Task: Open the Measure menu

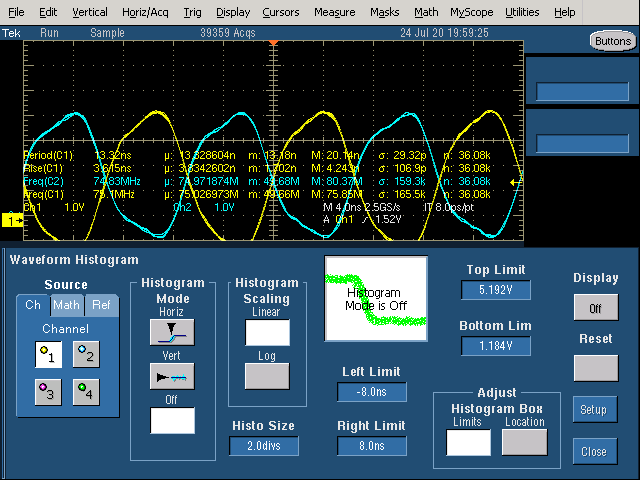Action: pyautogui.click(x=334, y=12)
